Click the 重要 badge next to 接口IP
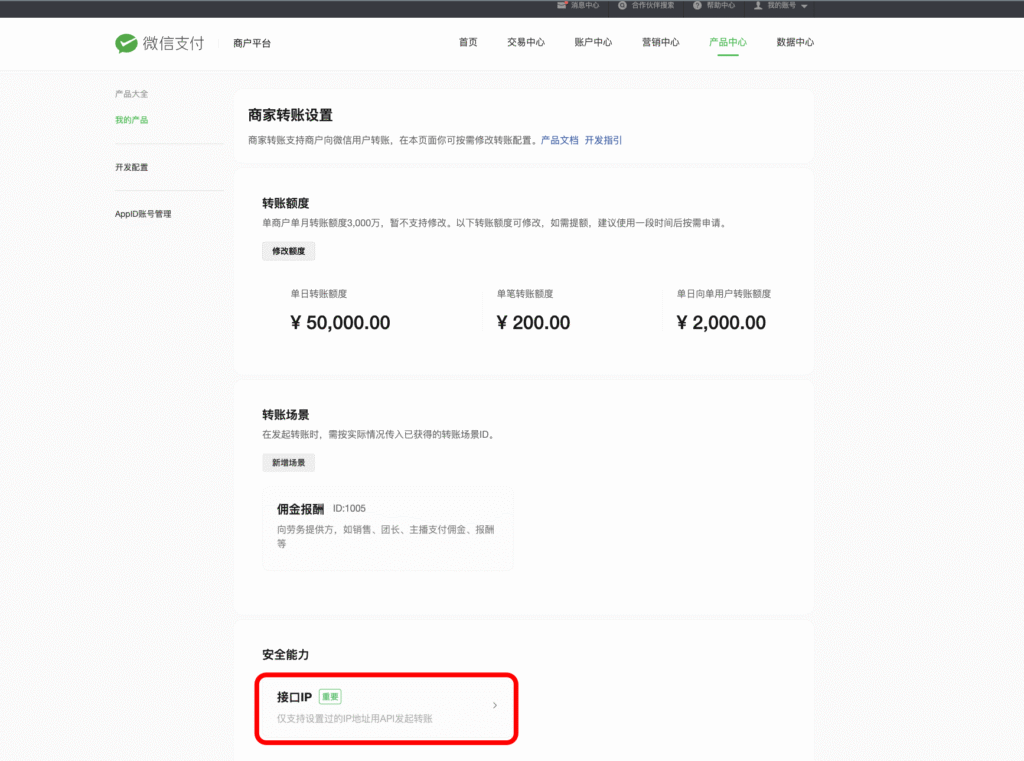This screenshot has width=1024, height=761. tap(330, 696)
